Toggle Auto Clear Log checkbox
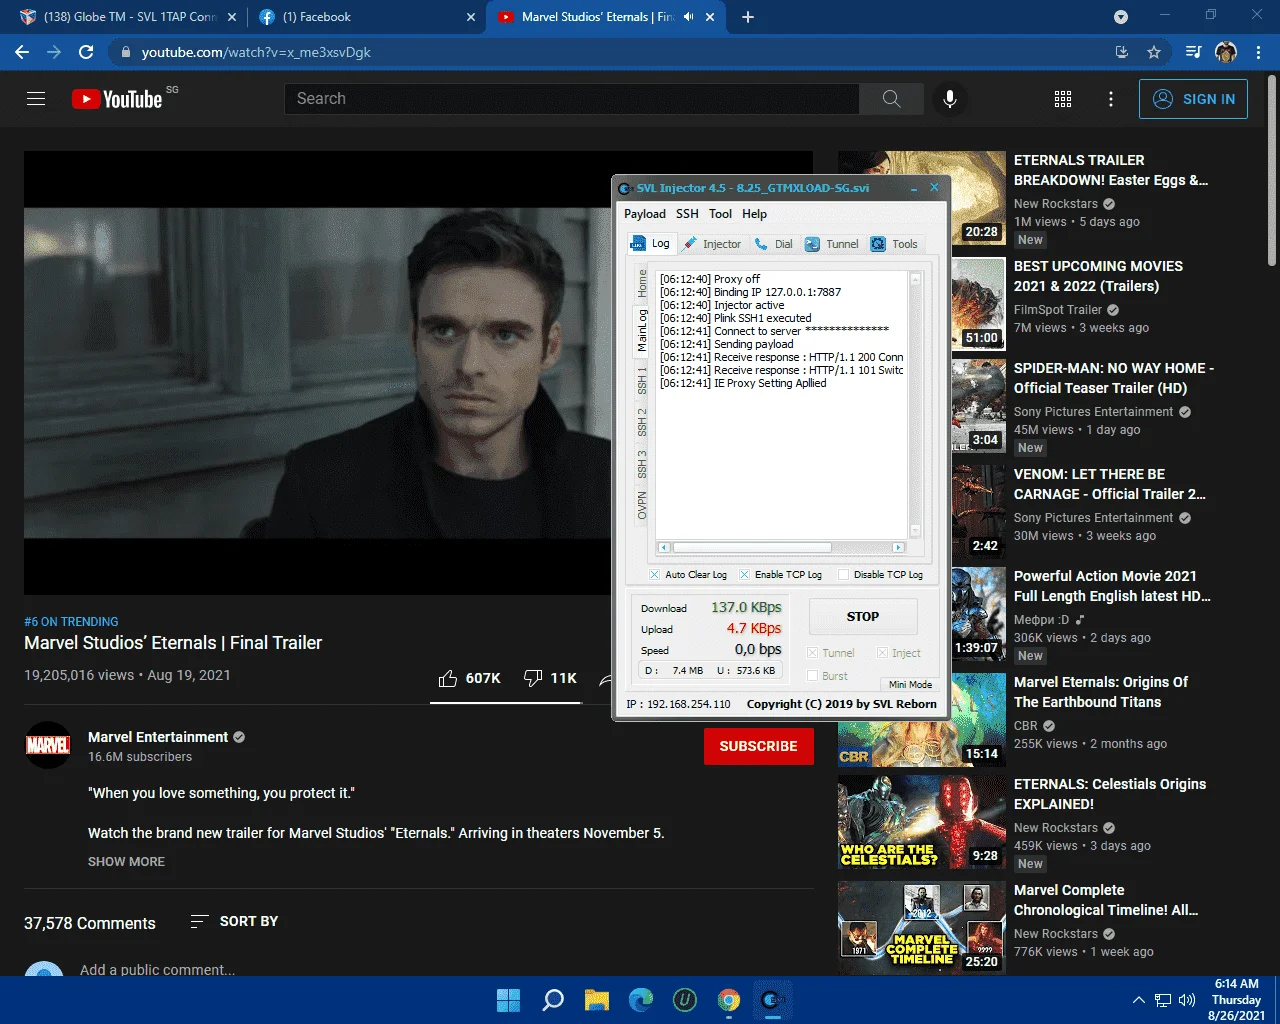 [x=654, y=574]
